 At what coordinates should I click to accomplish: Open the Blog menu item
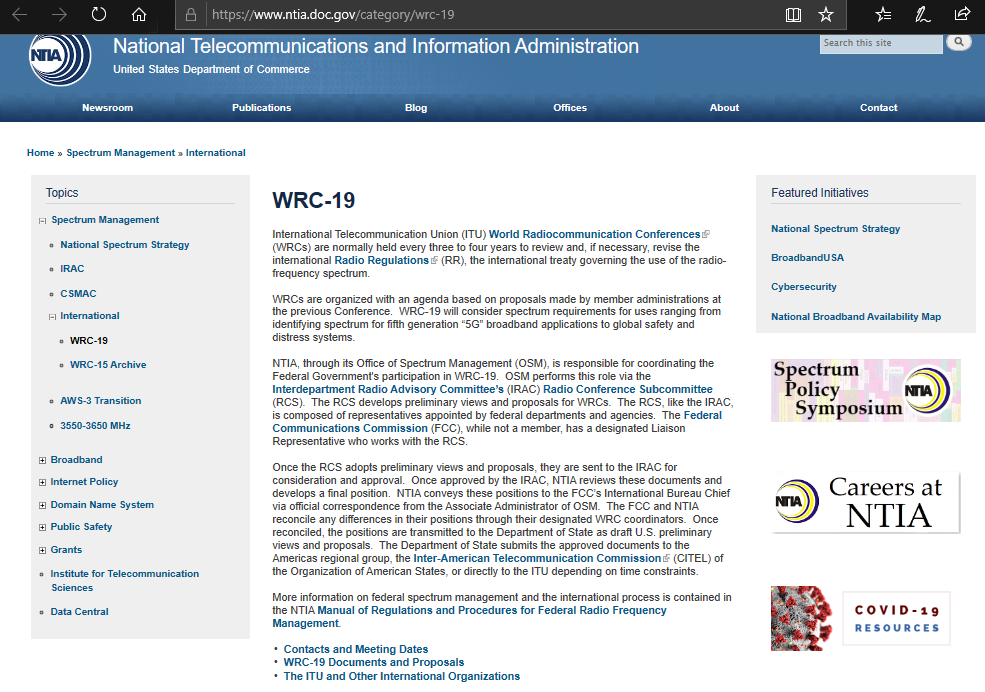(416, 107)
